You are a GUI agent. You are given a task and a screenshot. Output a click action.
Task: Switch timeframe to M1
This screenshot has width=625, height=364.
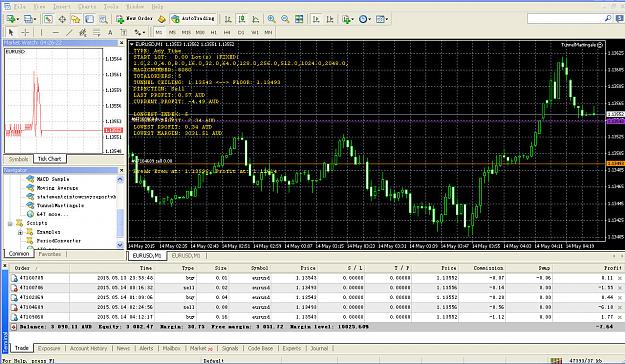[x=159, y=32]
